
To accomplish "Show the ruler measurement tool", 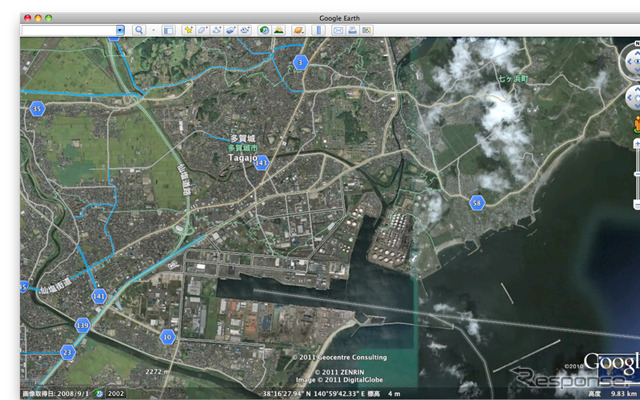I will 318,30.
